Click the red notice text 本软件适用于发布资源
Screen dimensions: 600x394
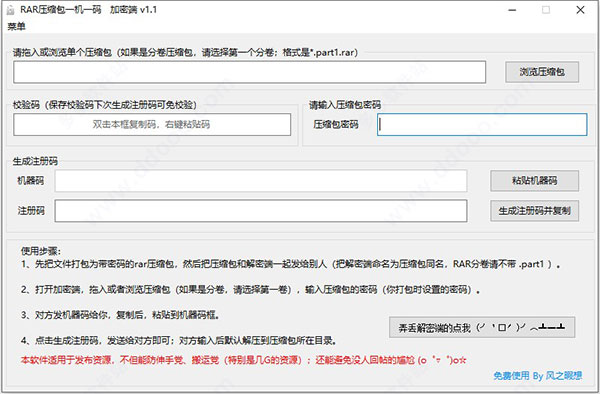pos(243,360)
